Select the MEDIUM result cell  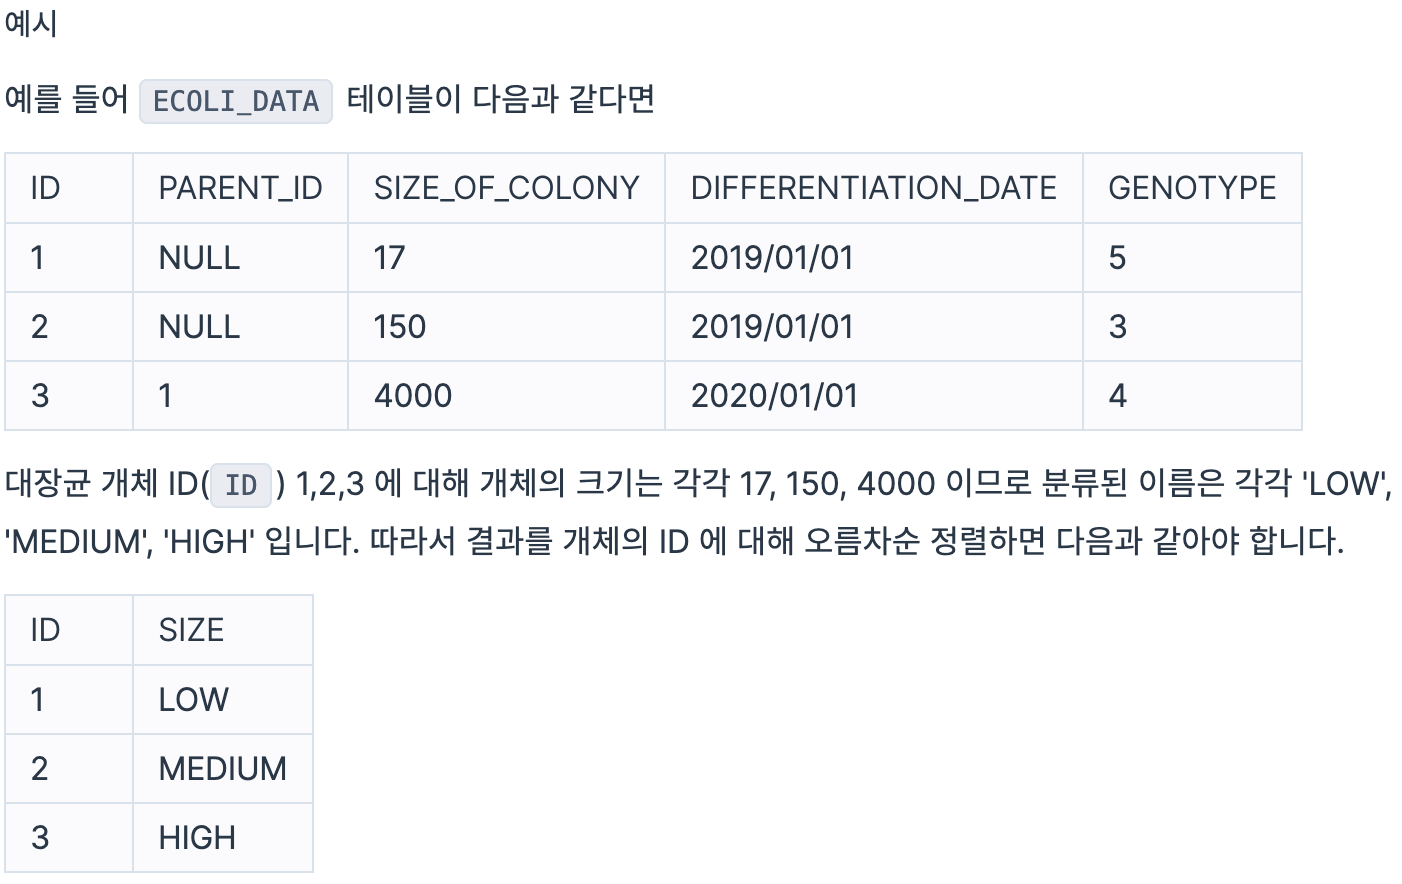tap(223, 768)
